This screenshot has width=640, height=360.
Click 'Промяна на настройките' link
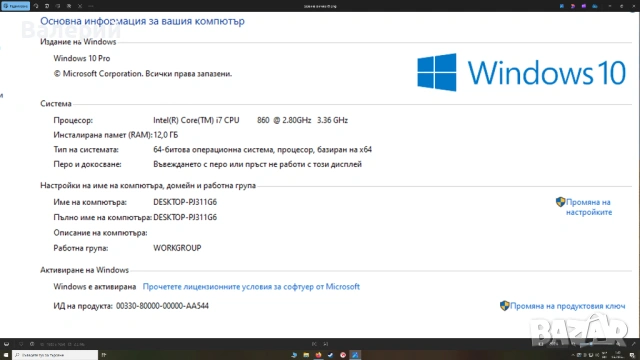(589, 207)
